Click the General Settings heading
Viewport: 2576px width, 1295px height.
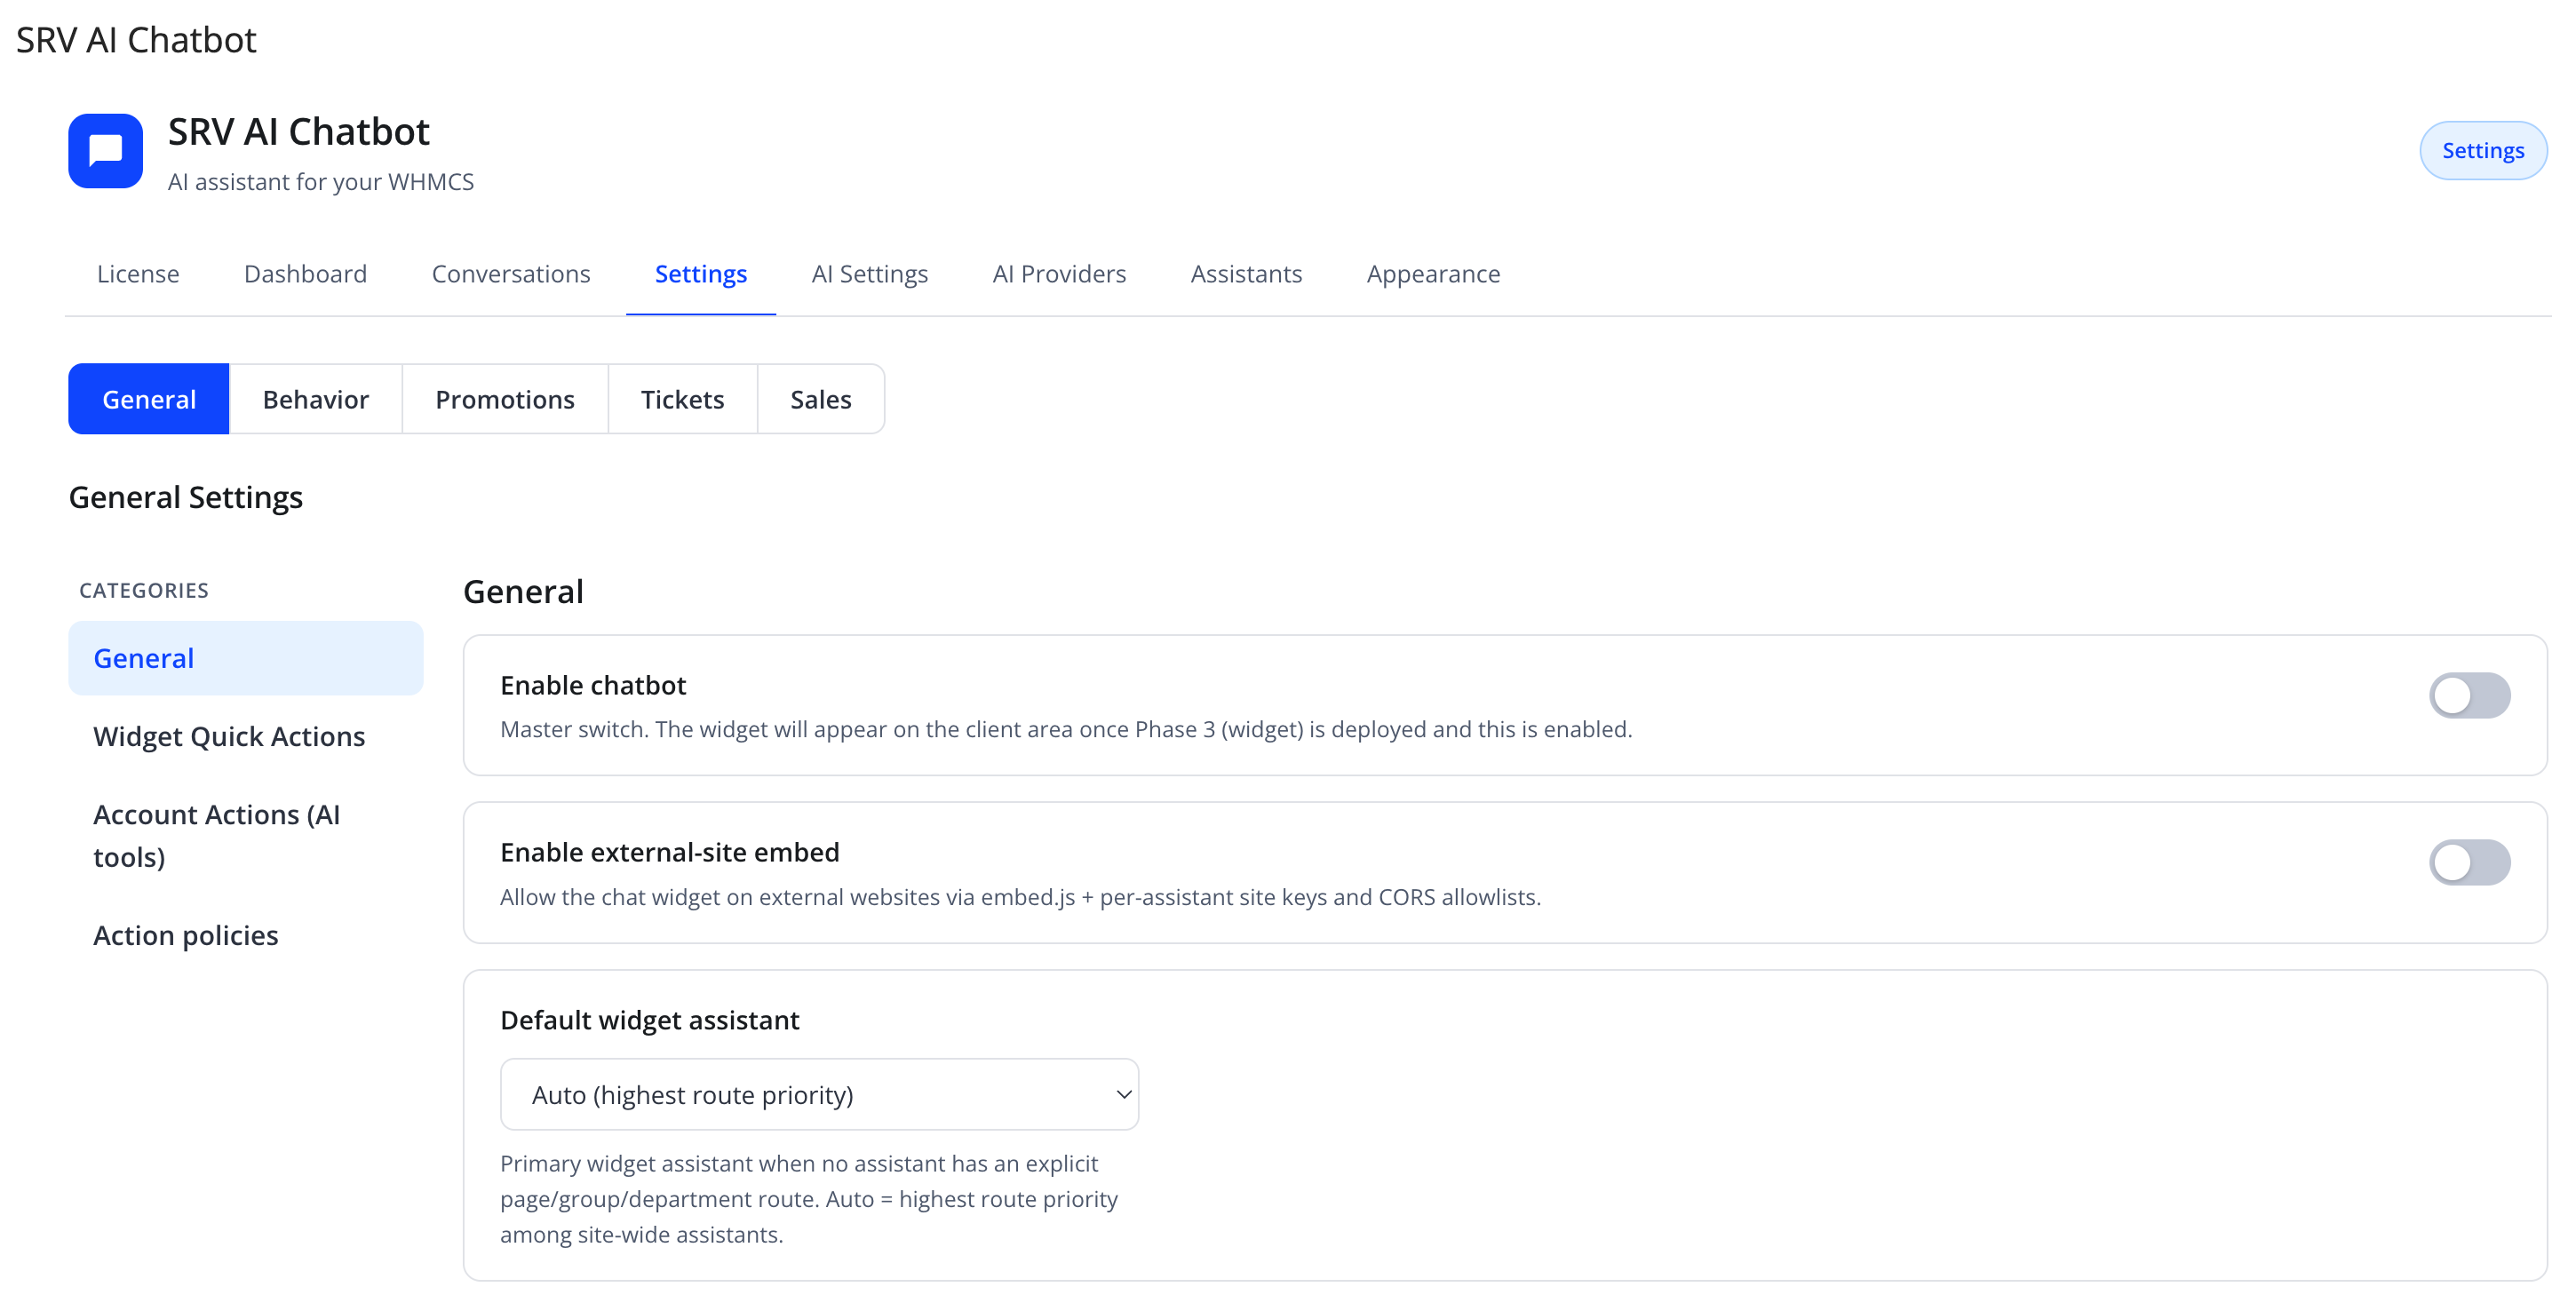pos(186,497)
